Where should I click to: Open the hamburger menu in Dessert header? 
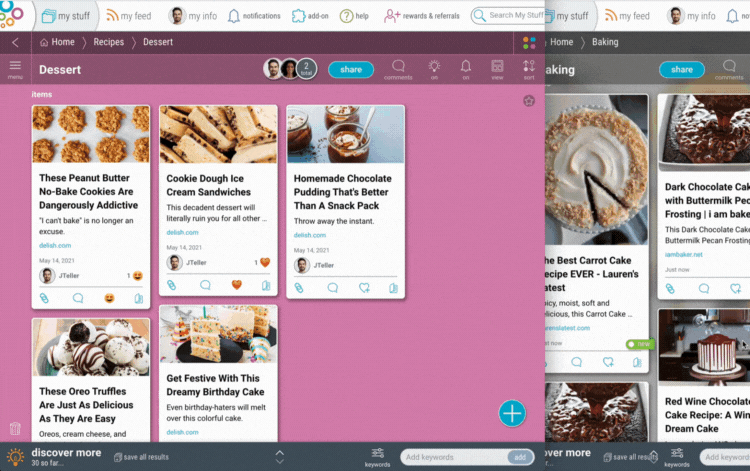click(15, 68)
